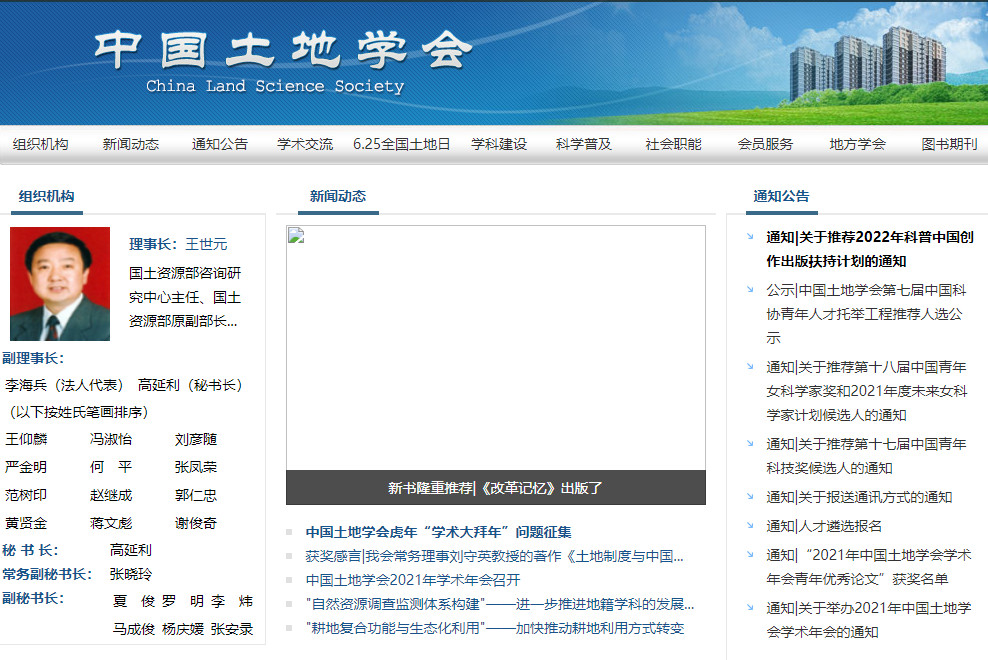Go to the 学术交流 menu item
988x660 pixels.
tap(305, 144)
